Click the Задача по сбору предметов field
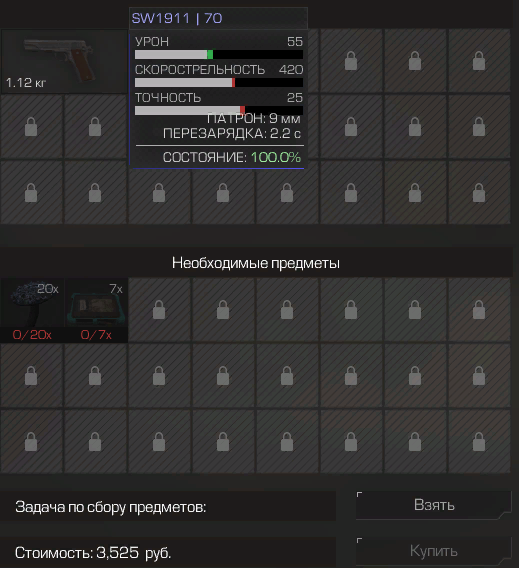The height and width of the screenshot is (568, 519). [168, 507]
